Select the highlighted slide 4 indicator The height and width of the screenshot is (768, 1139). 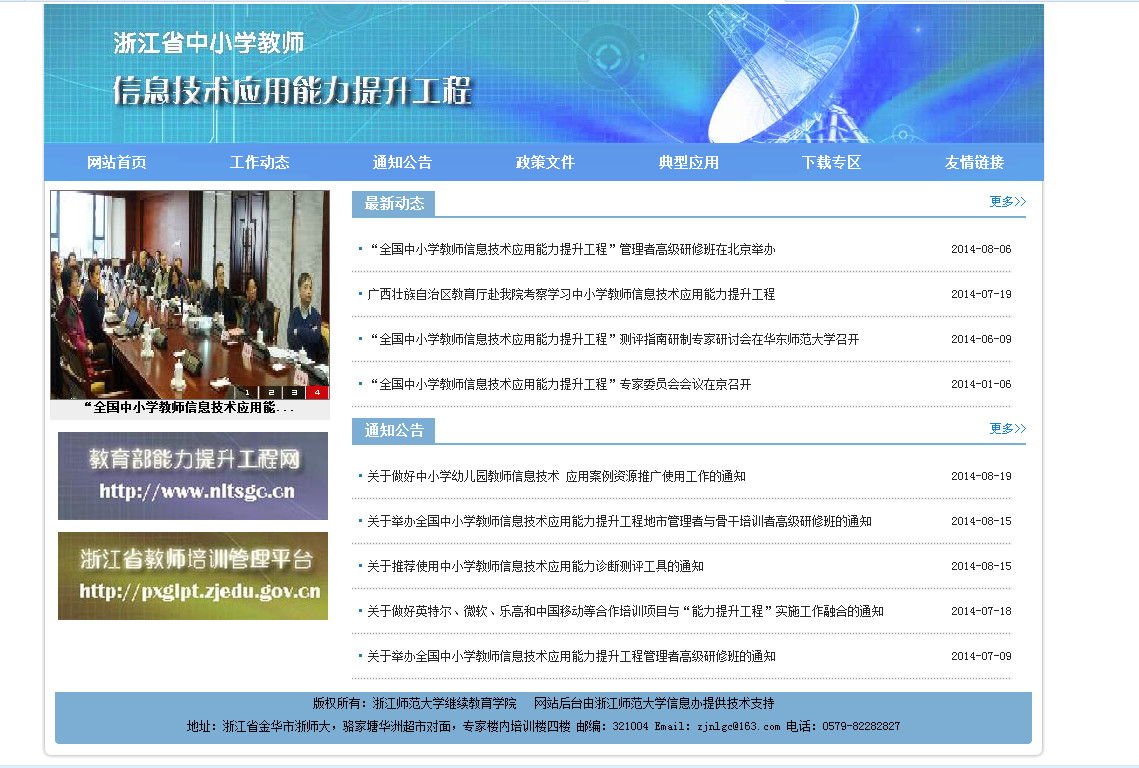(x=317, y=392)
